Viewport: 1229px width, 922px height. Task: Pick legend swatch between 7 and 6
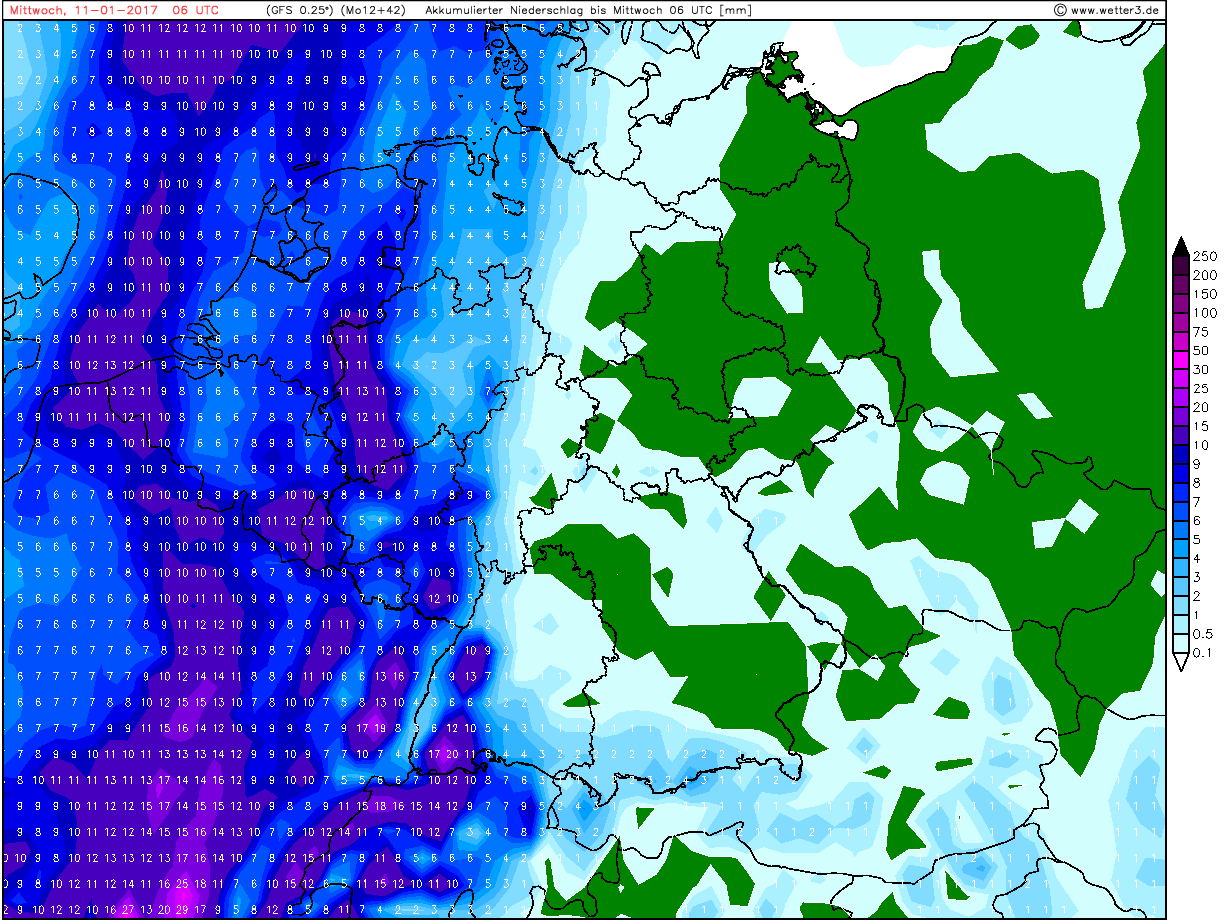[1180, 512]
